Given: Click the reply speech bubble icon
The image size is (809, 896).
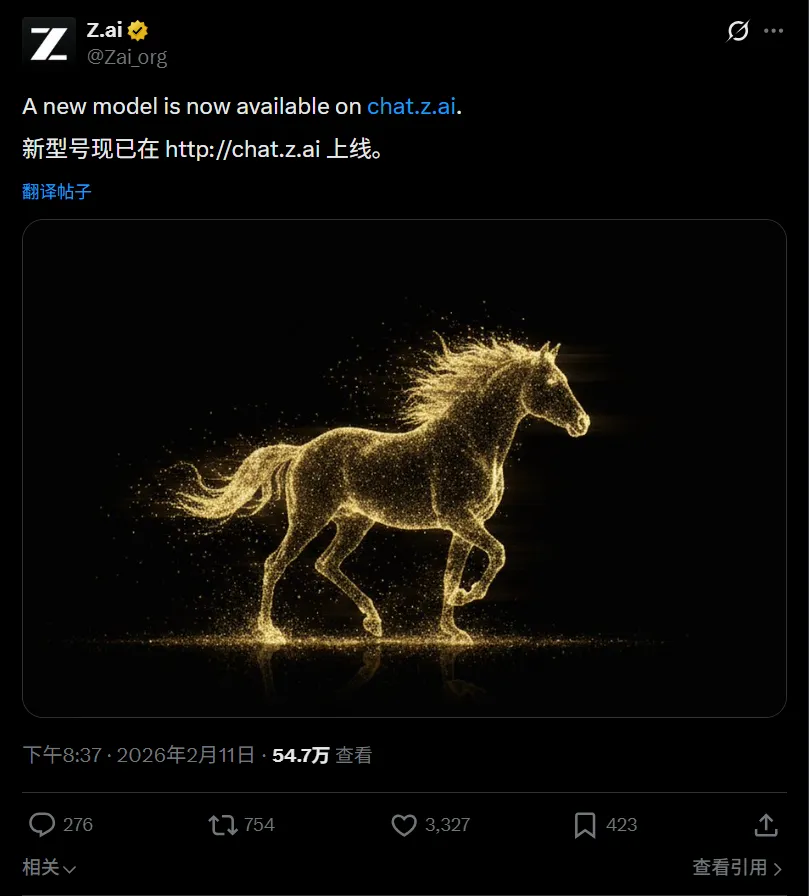Looking at the screenshot, I should tap(42, 825).
